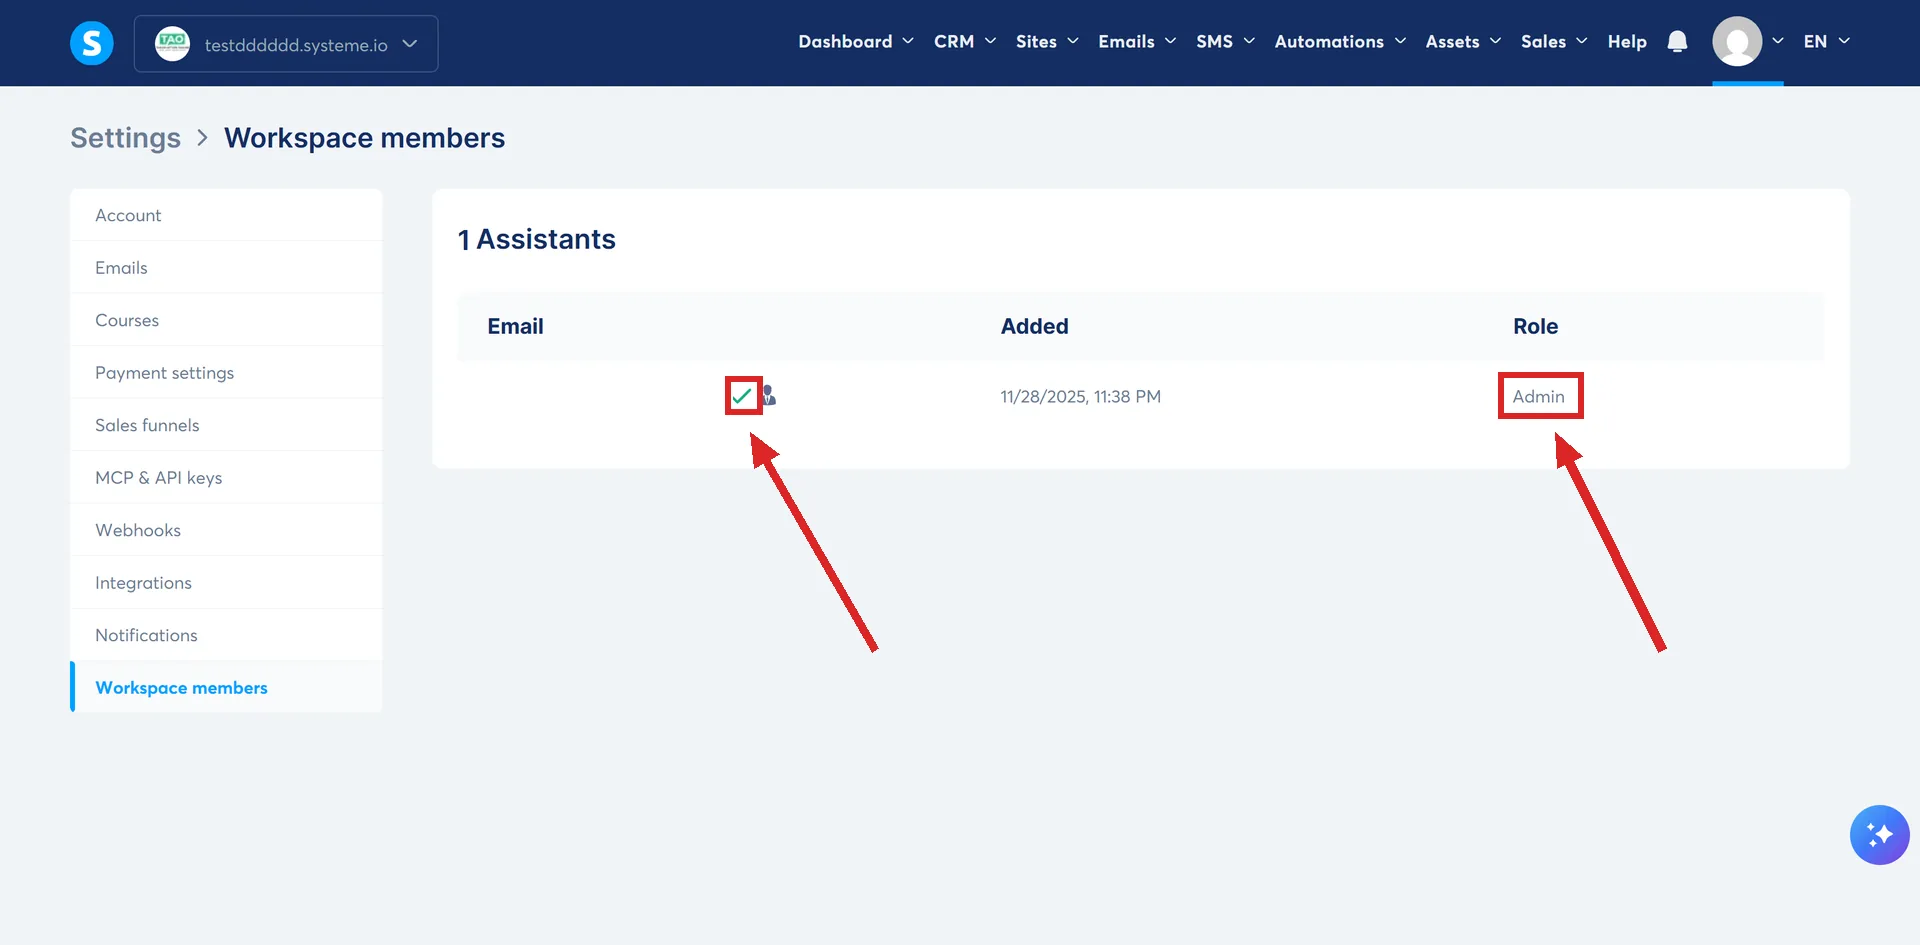The height and width of the screenshot is (945, 1920).
Task: Click the user profile avatar
Action: (1737, 41)
